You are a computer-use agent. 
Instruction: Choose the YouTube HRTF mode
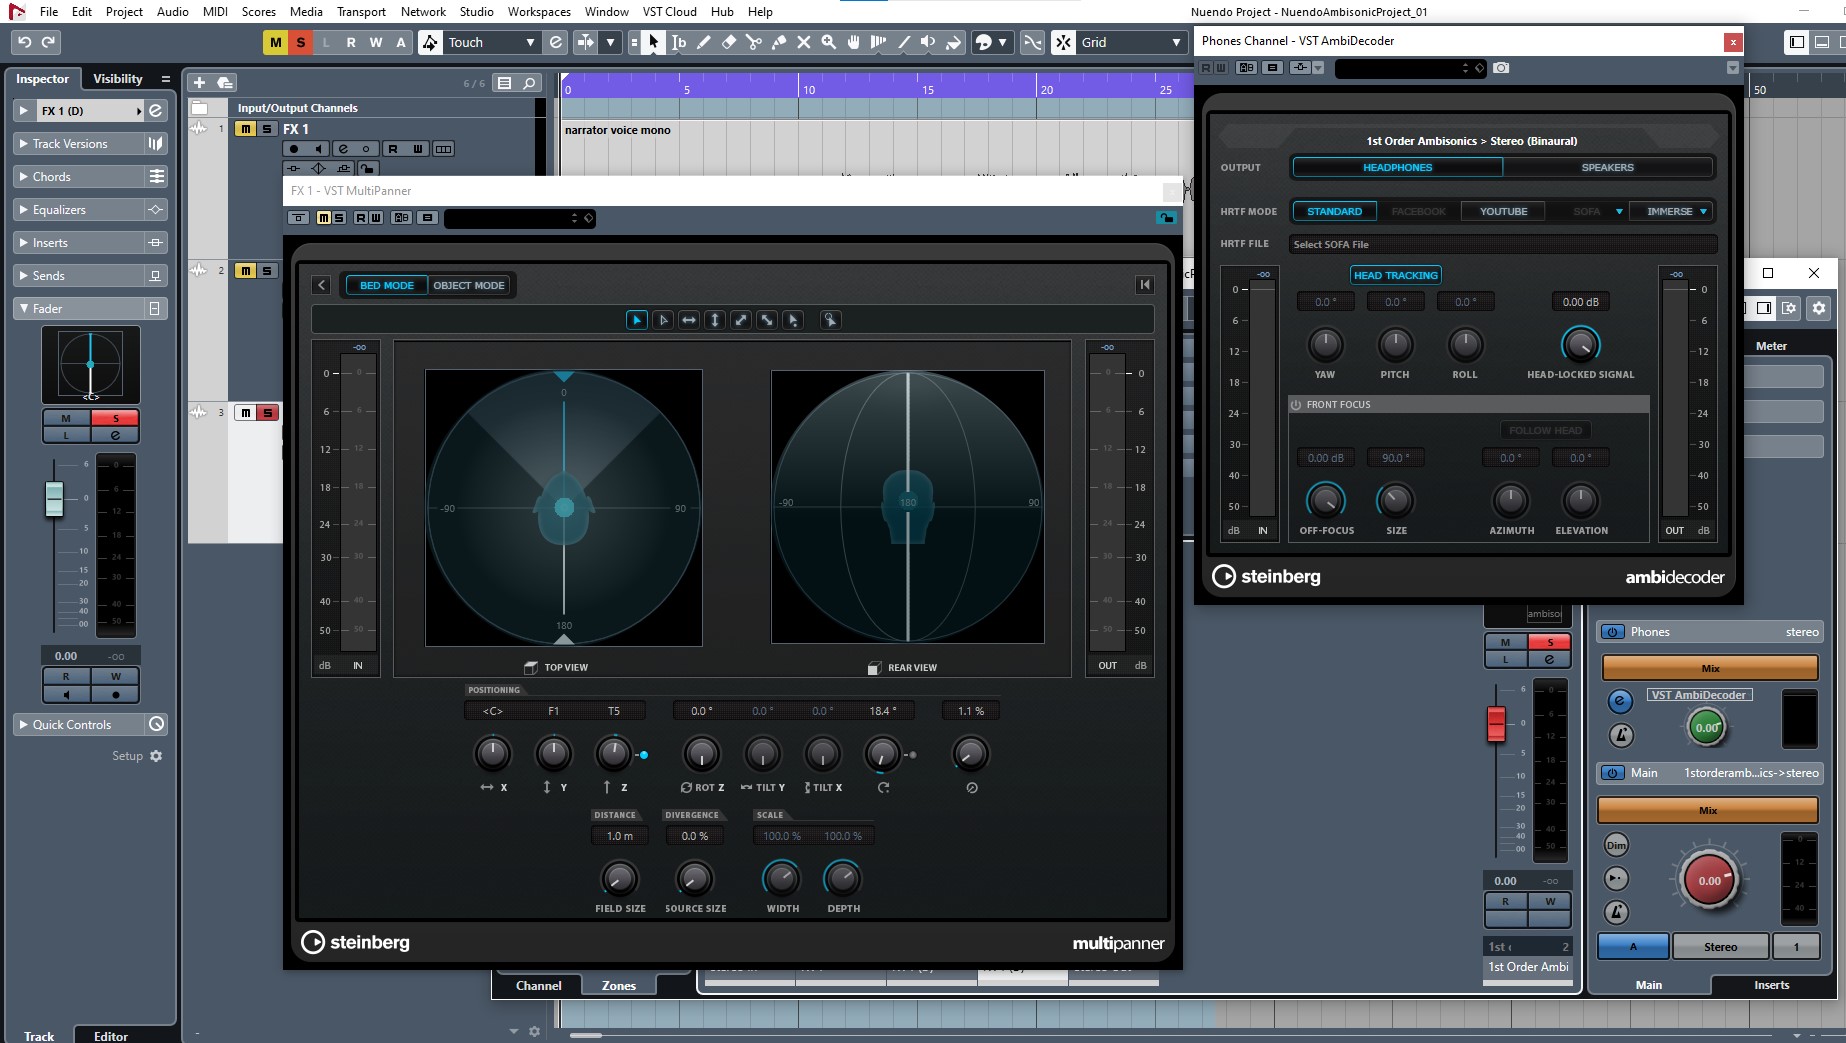coord(1503,211)
